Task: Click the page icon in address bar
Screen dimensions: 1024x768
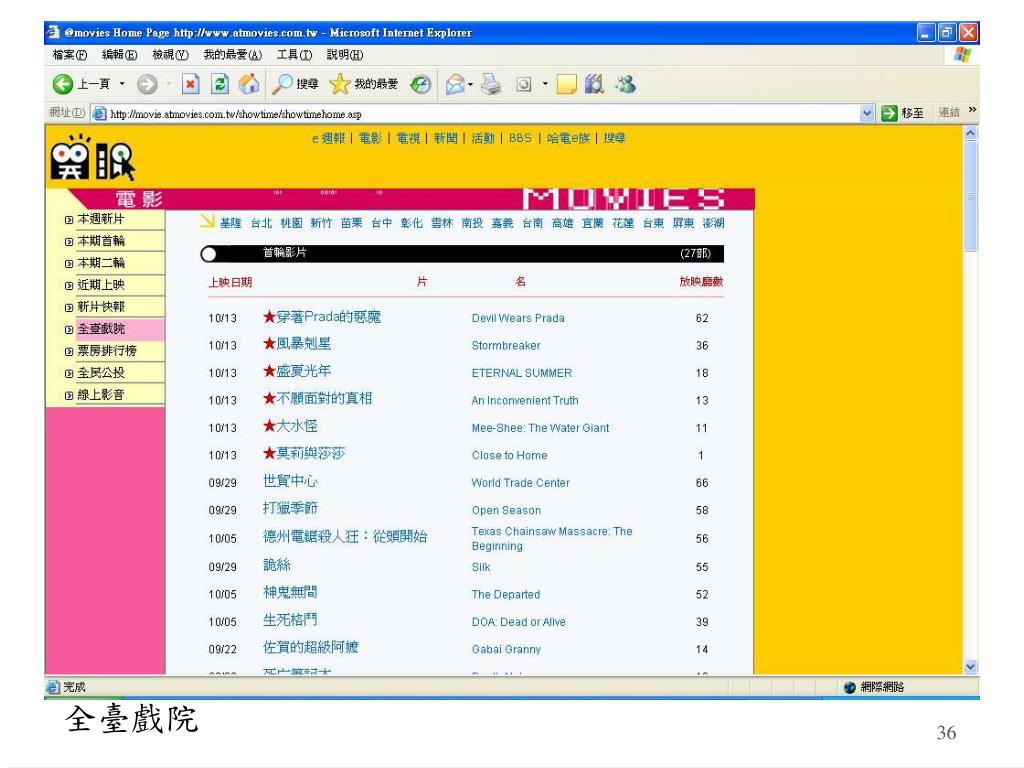Action: pyautogui.click(x=99, y=114)
